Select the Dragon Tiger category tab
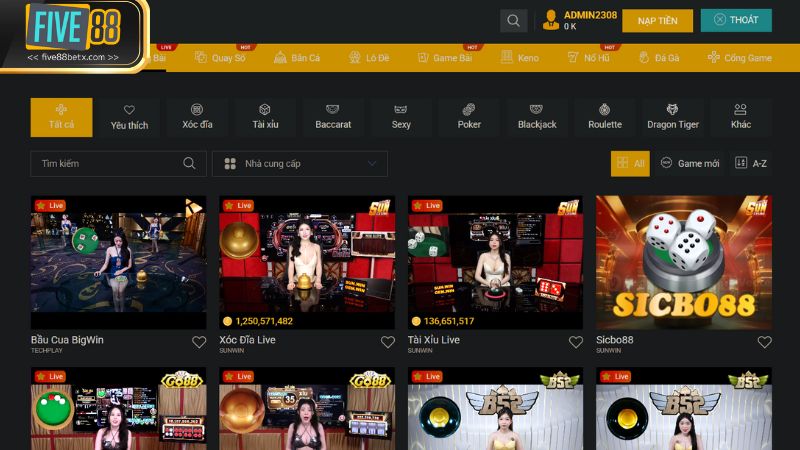Screen dimensions: 800x450 [672, 117]
